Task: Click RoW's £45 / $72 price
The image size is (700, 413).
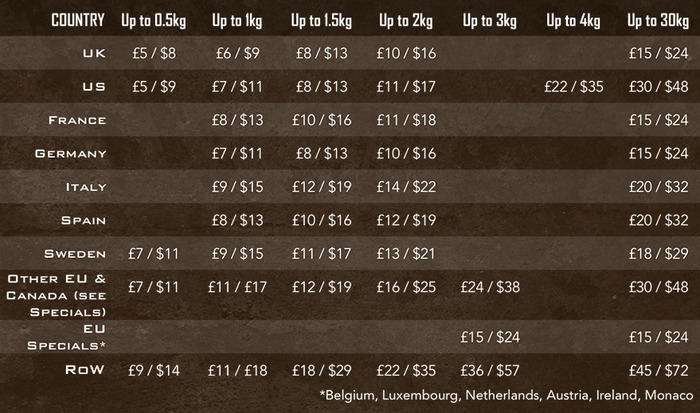Action: (658, 371)
